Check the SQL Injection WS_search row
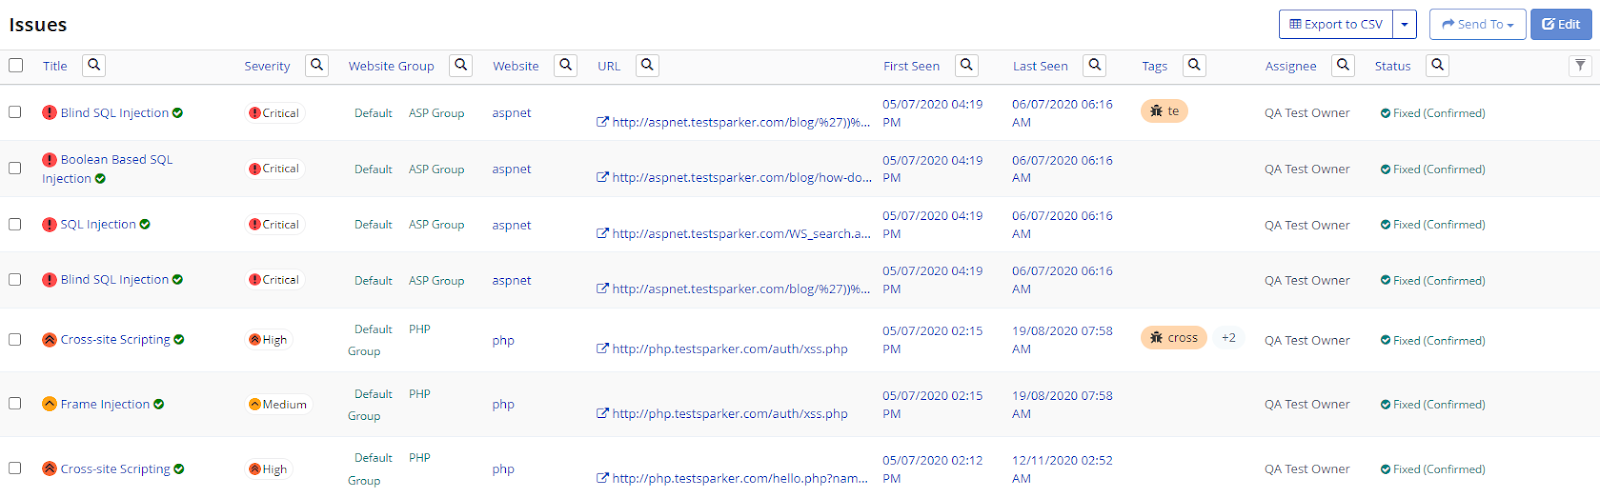This screenshot has width=1600, height=498. [x=15, y=224]
